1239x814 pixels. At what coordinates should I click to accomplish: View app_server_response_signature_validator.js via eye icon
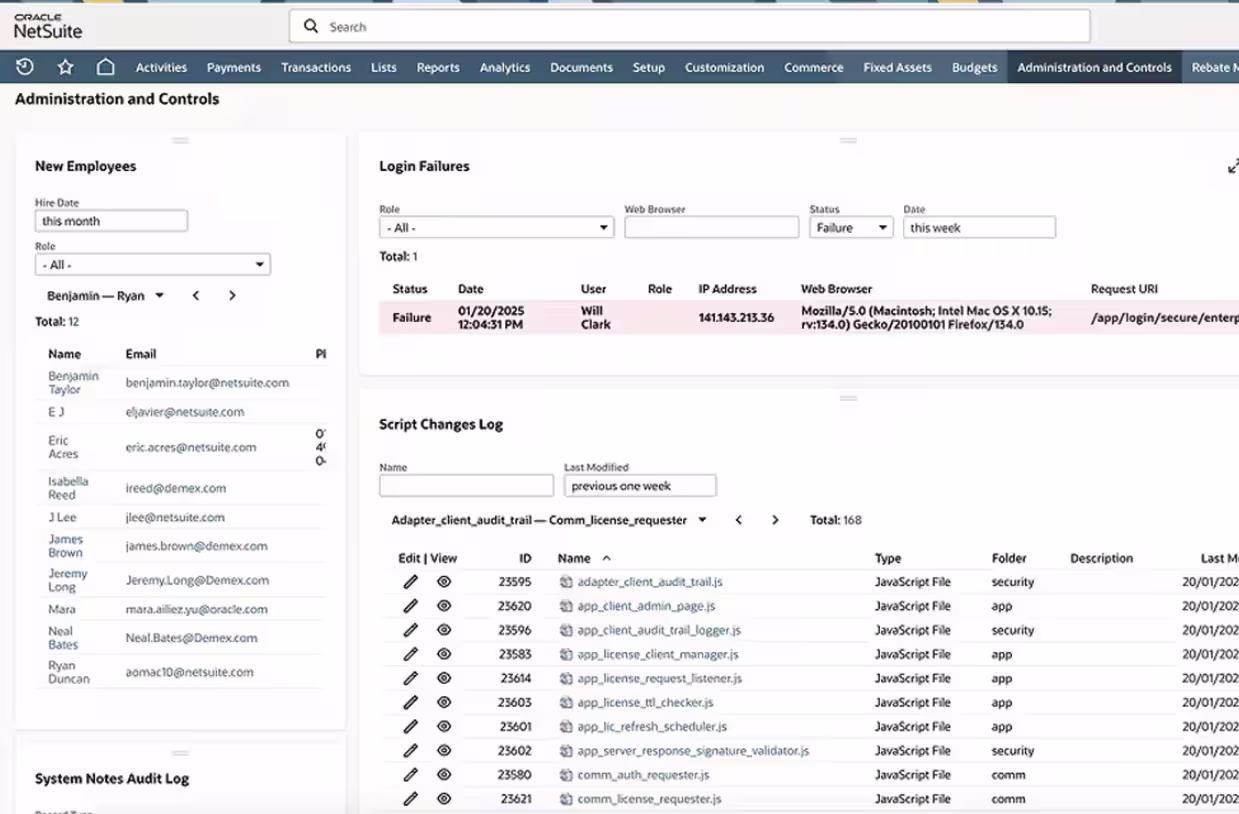[444, 751]
